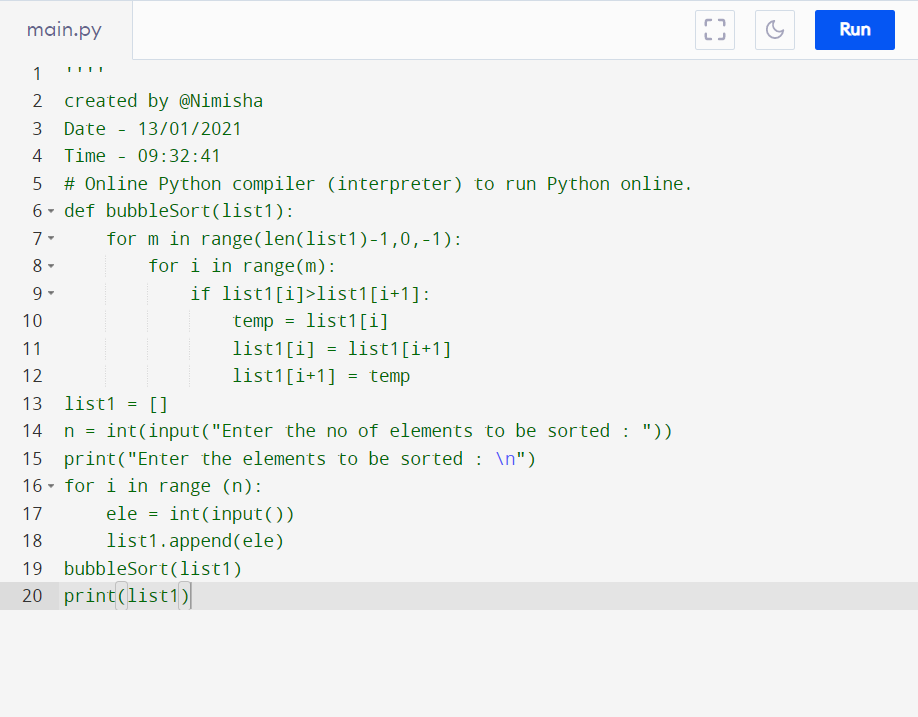Viewport: 918px width, 717px height.
Task: Collapse the 'if list1[i]>list1[i+1]' block
Action: (x=51, y=293)
